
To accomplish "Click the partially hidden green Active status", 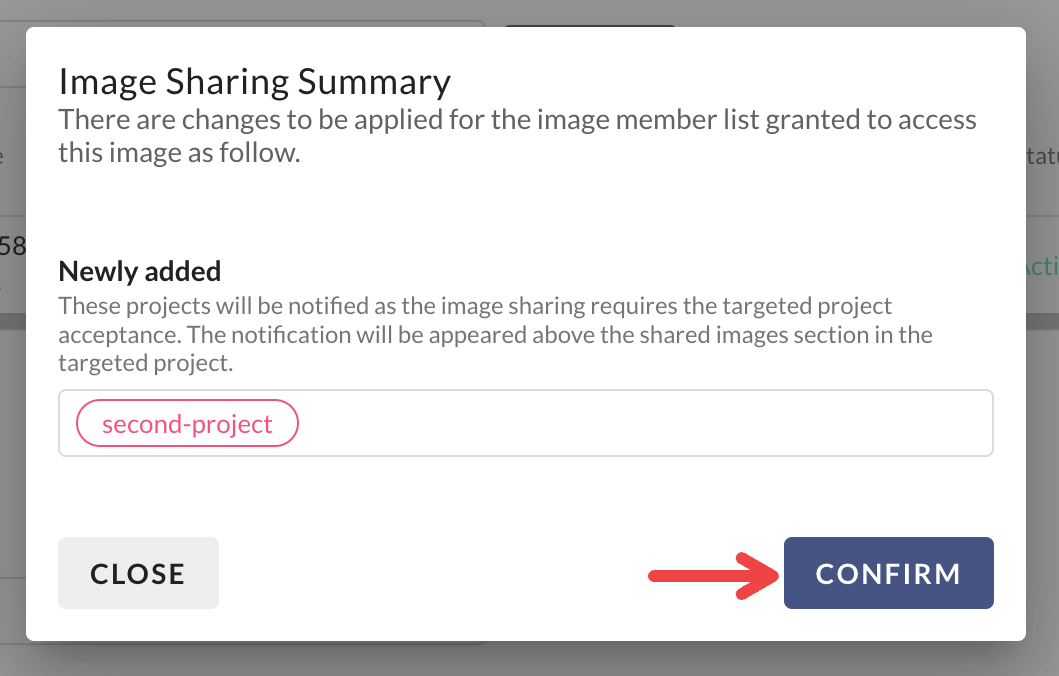I will pos(1041,267).
